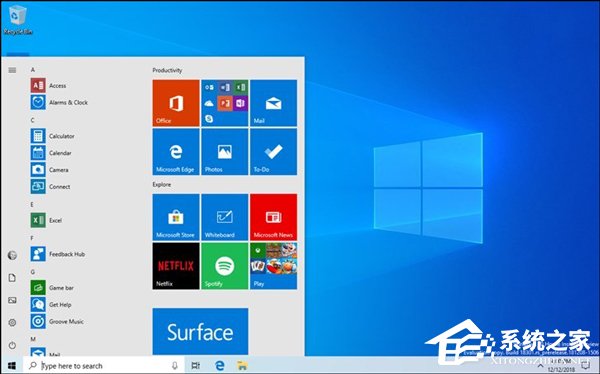
Task: Open the user account icon in Start sidebar
Action: click(12, 255)
